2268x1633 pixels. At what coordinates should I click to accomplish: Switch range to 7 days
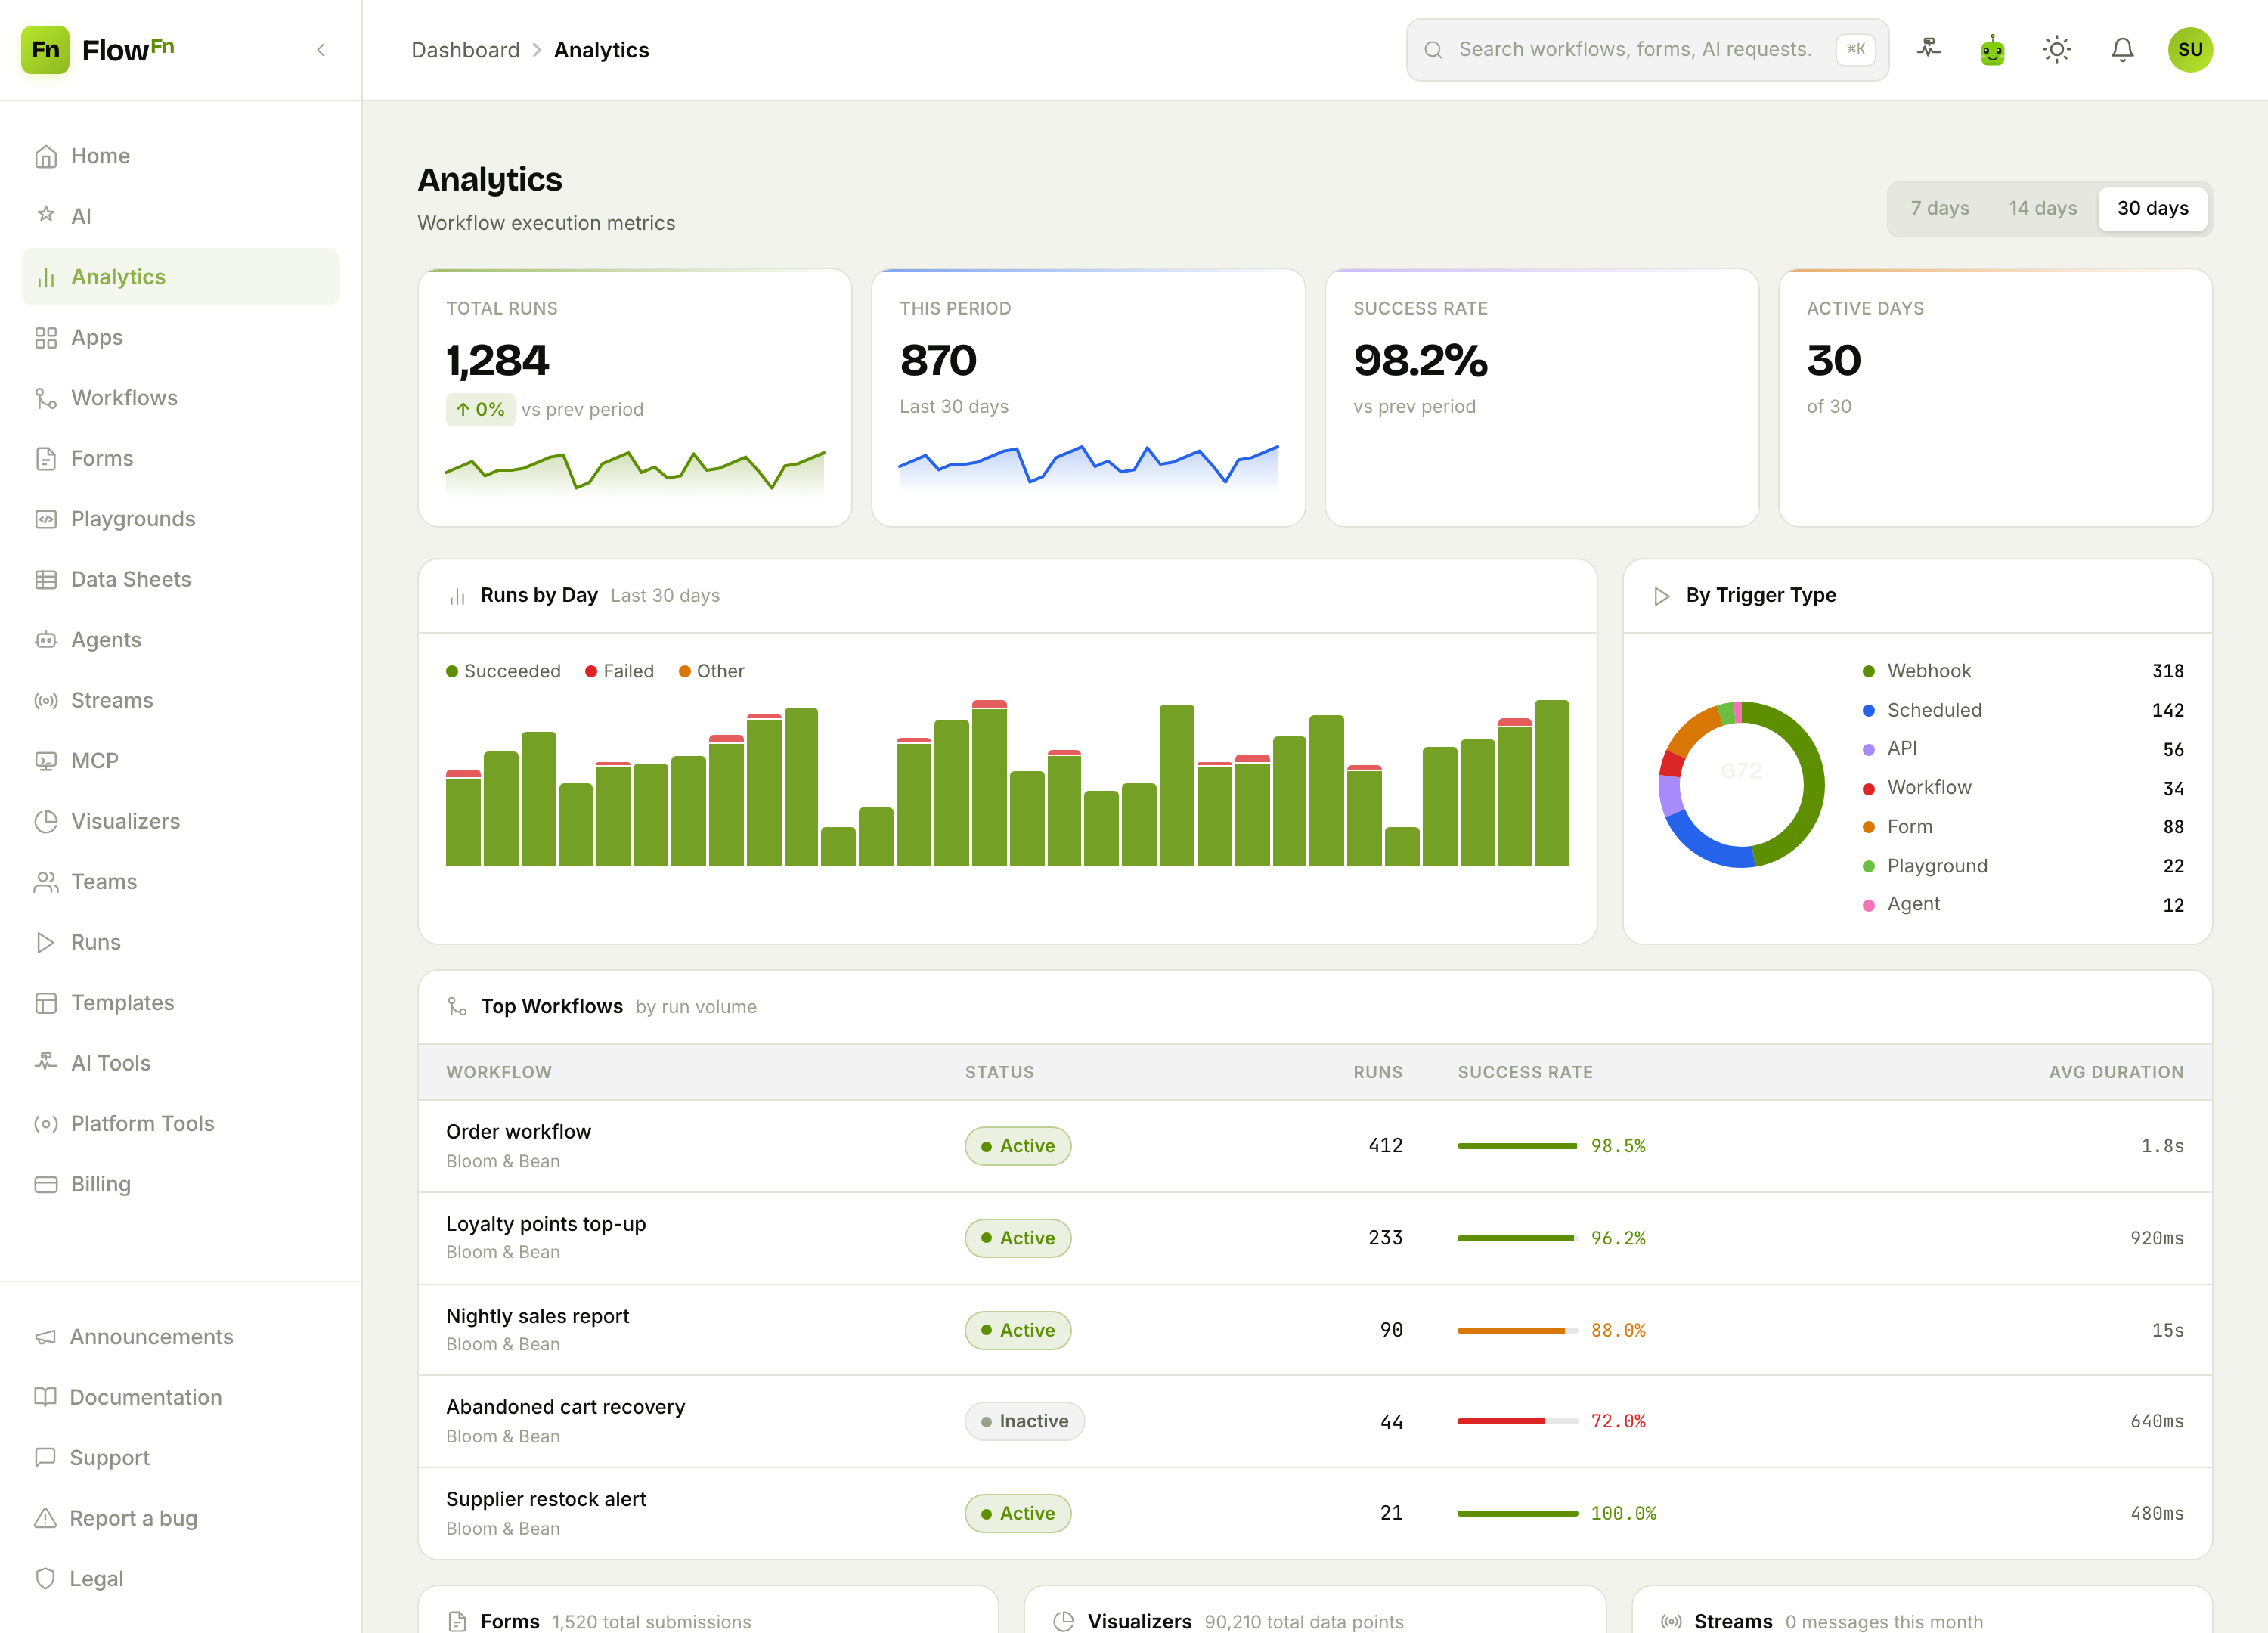1939,208
